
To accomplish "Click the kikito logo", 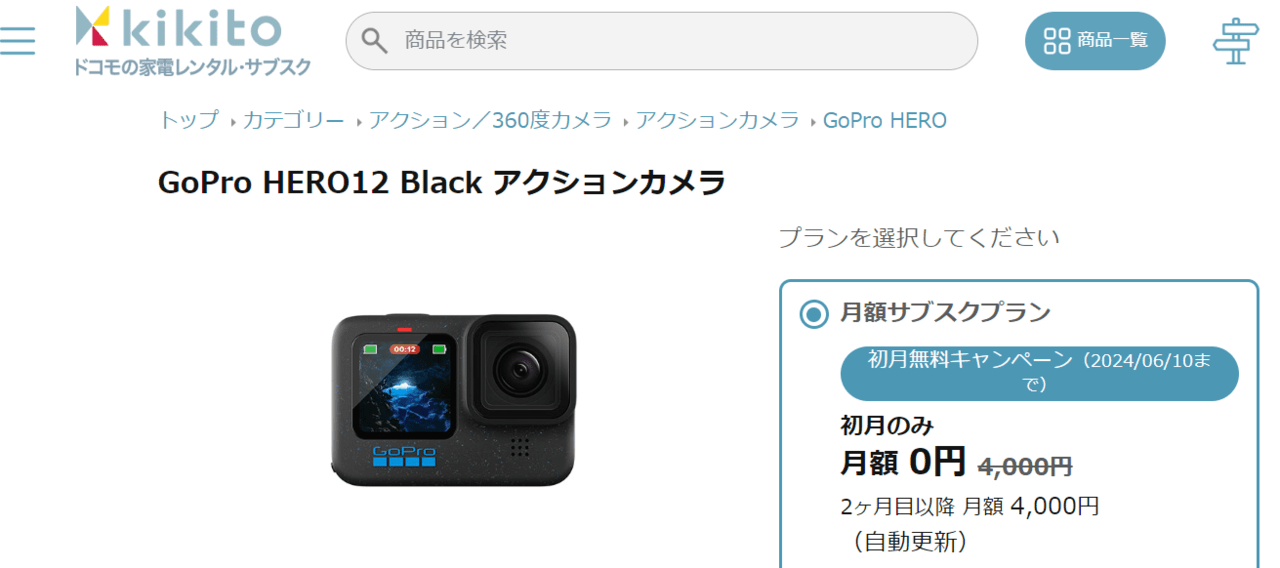I will [x=180, y=28].
